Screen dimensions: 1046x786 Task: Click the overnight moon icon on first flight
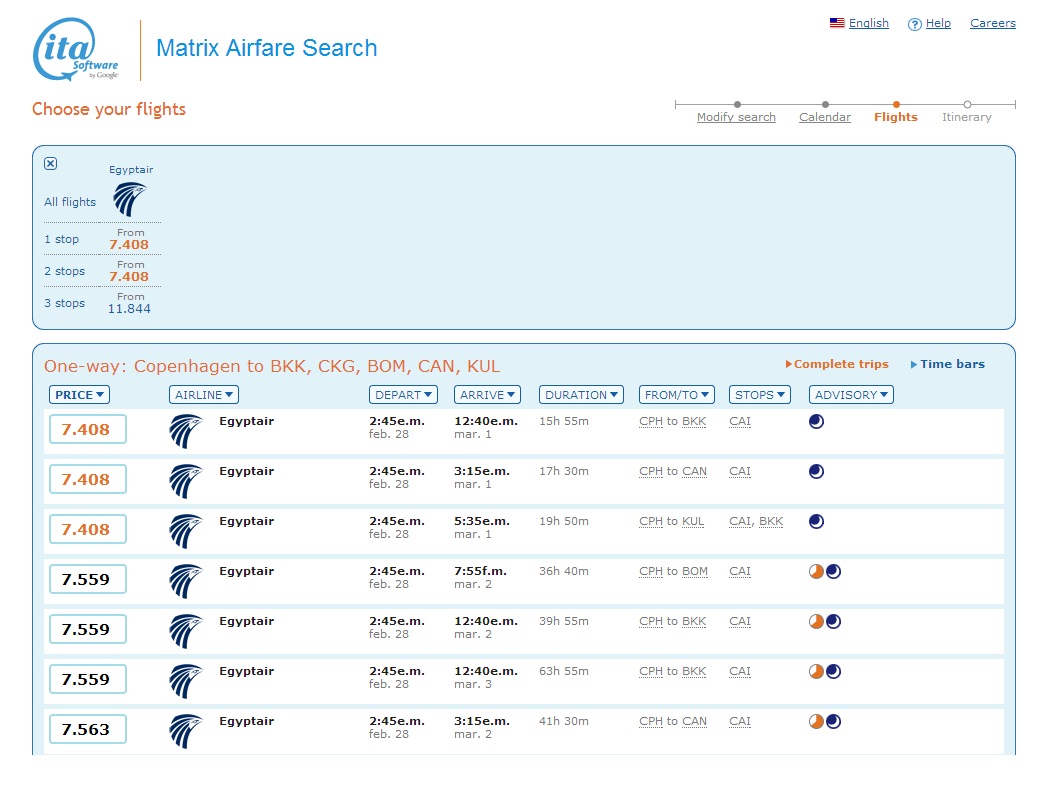click(x=816, y=422)
